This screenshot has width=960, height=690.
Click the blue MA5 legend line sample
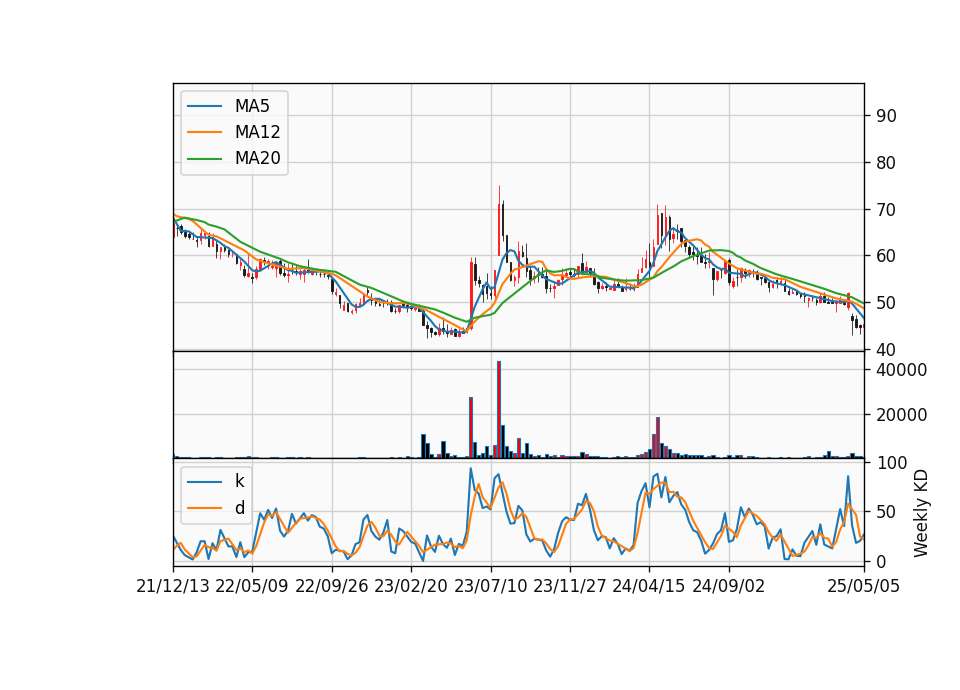pyautogui.click(x=204, y=106)
